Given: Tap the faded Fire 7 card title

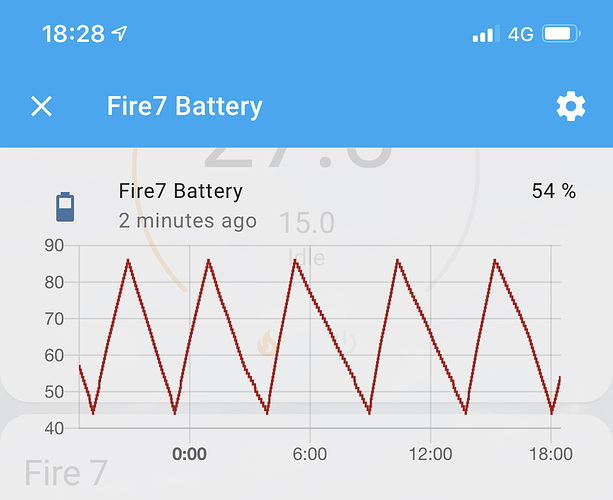Looking at the screenshot, I should click(66, 473).
